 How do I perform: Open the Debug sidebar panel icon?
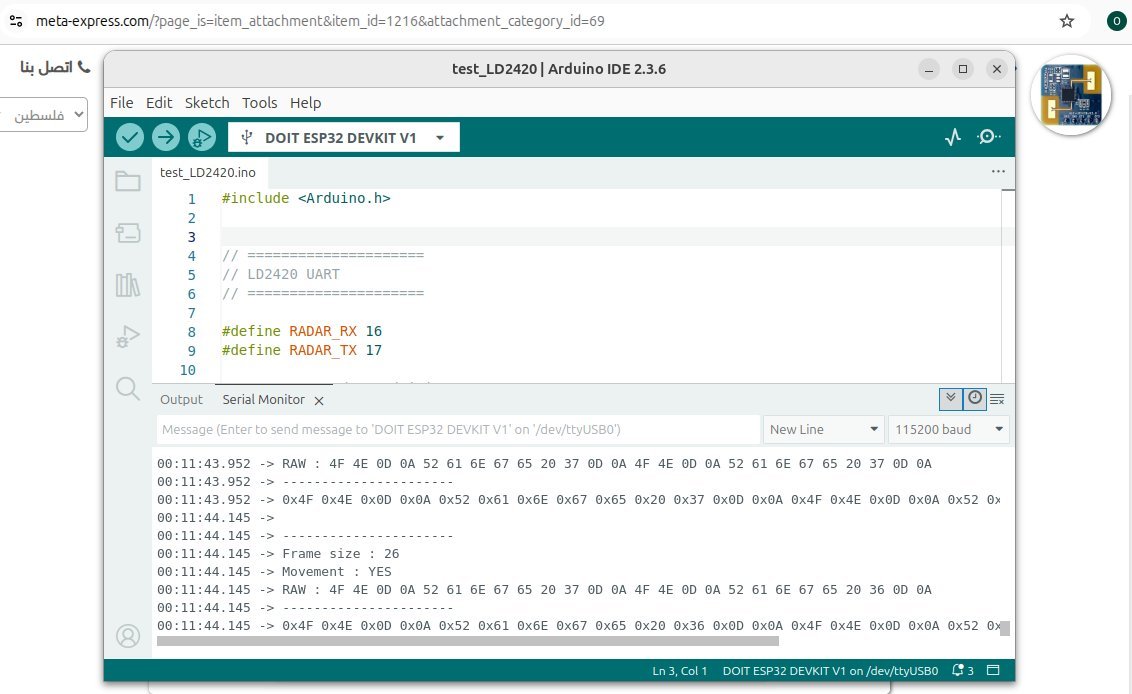(x=128, y=337)
